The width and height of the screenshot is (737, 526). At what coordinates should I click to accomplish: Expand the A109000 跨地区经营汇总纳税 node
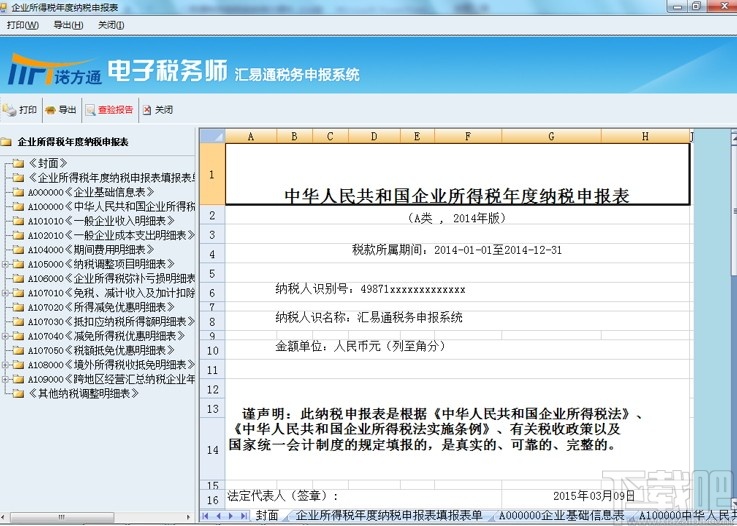pyautogui.click(x=5, y=379)
